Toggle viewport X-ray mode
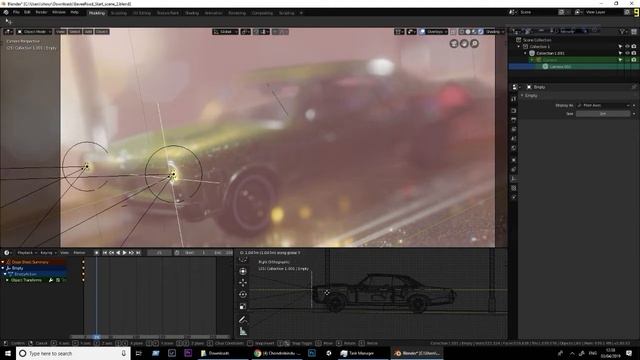 point(453,31)
